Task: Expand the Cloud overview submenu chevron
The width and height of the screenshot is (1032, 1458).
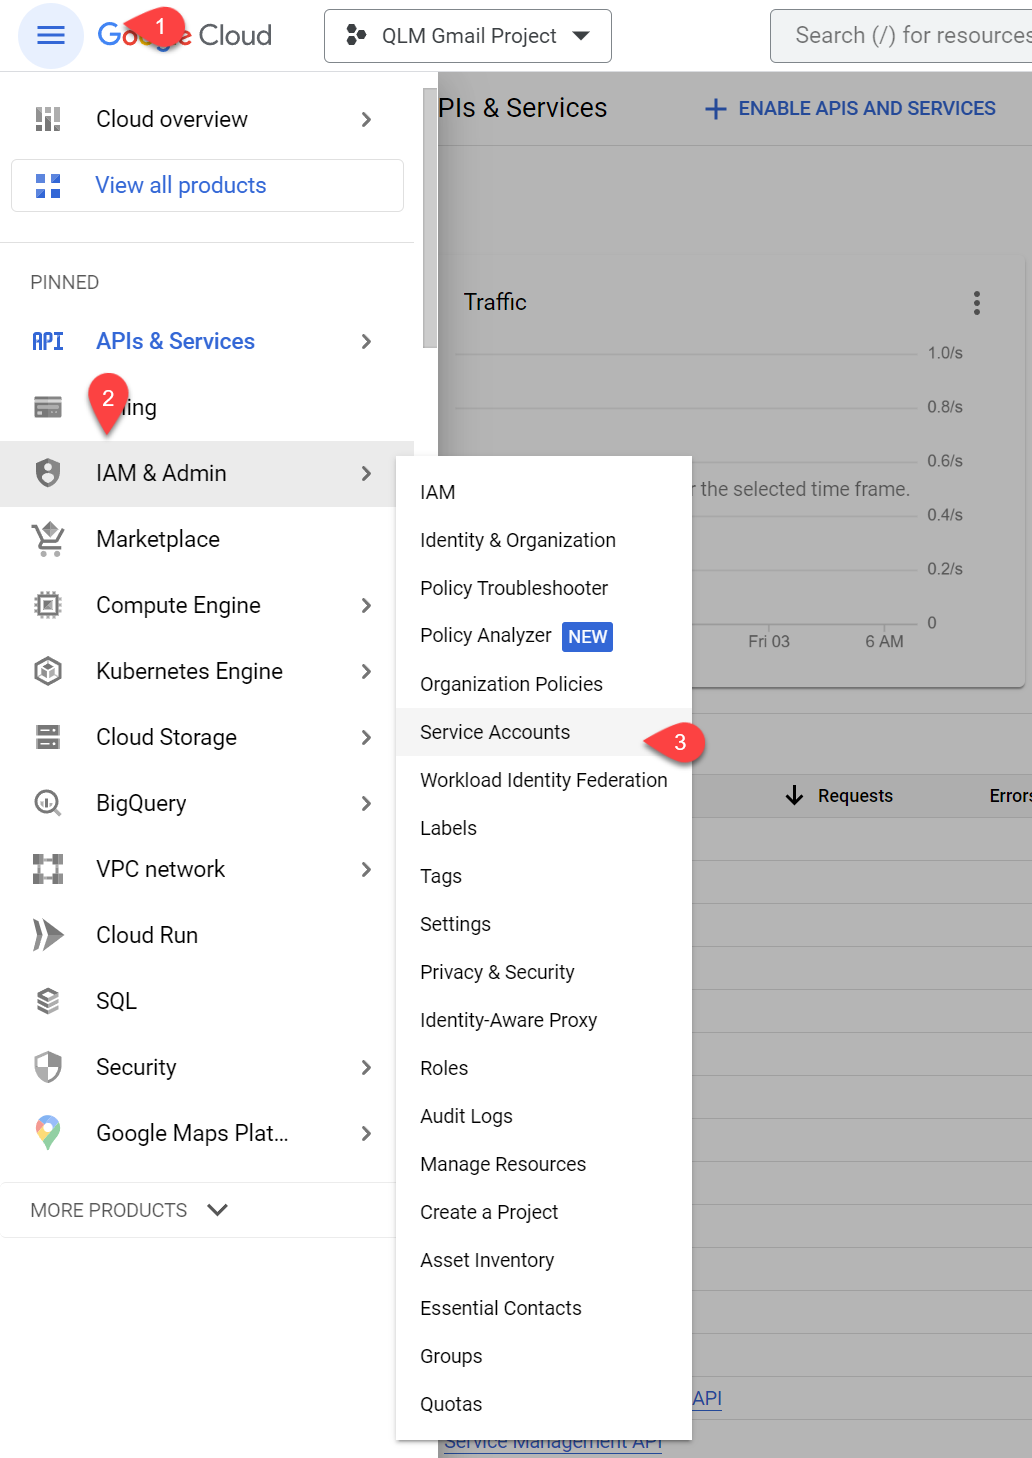Action: [x=366, y=120]
